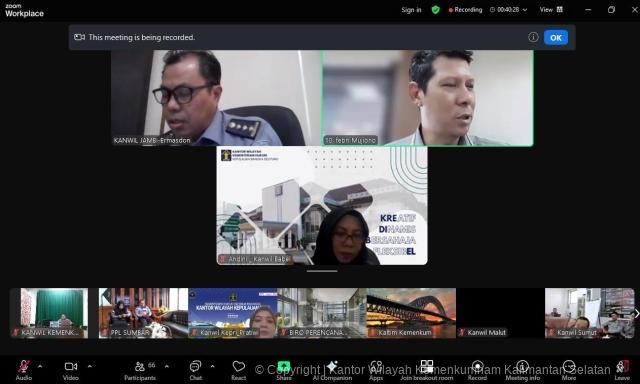The image size is (640, 384).
Task: Click the green Share screen icon
Action: coord(284,366)
